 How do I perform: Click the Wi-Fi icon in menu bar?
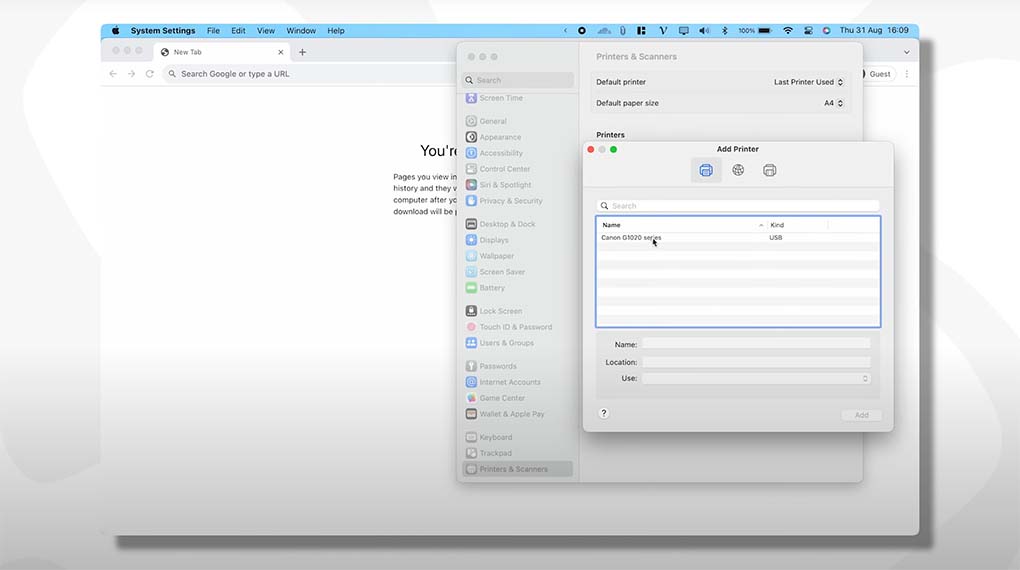point(788,31)
